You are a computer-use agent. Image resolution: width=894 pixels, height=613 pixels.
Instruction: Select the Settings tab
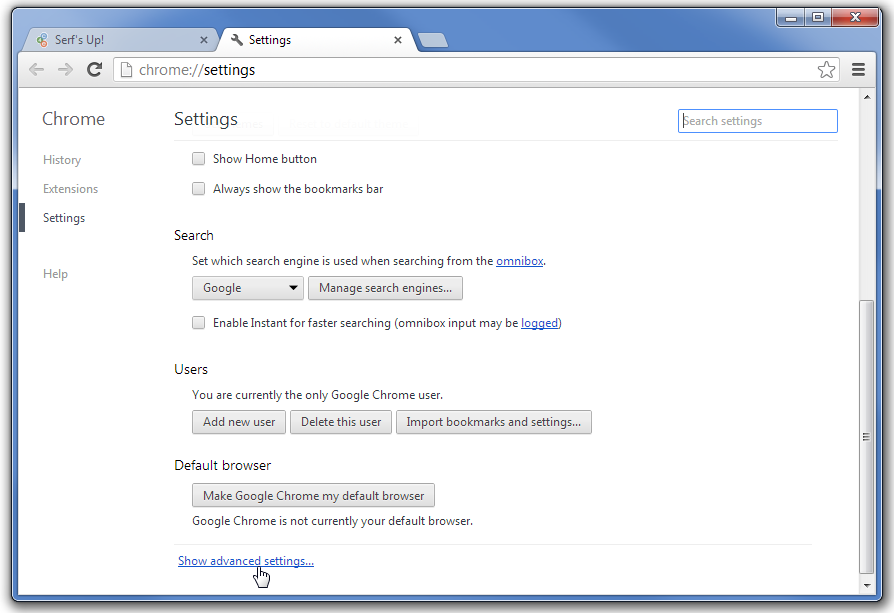pyautogui.click(x=319, y=40)
